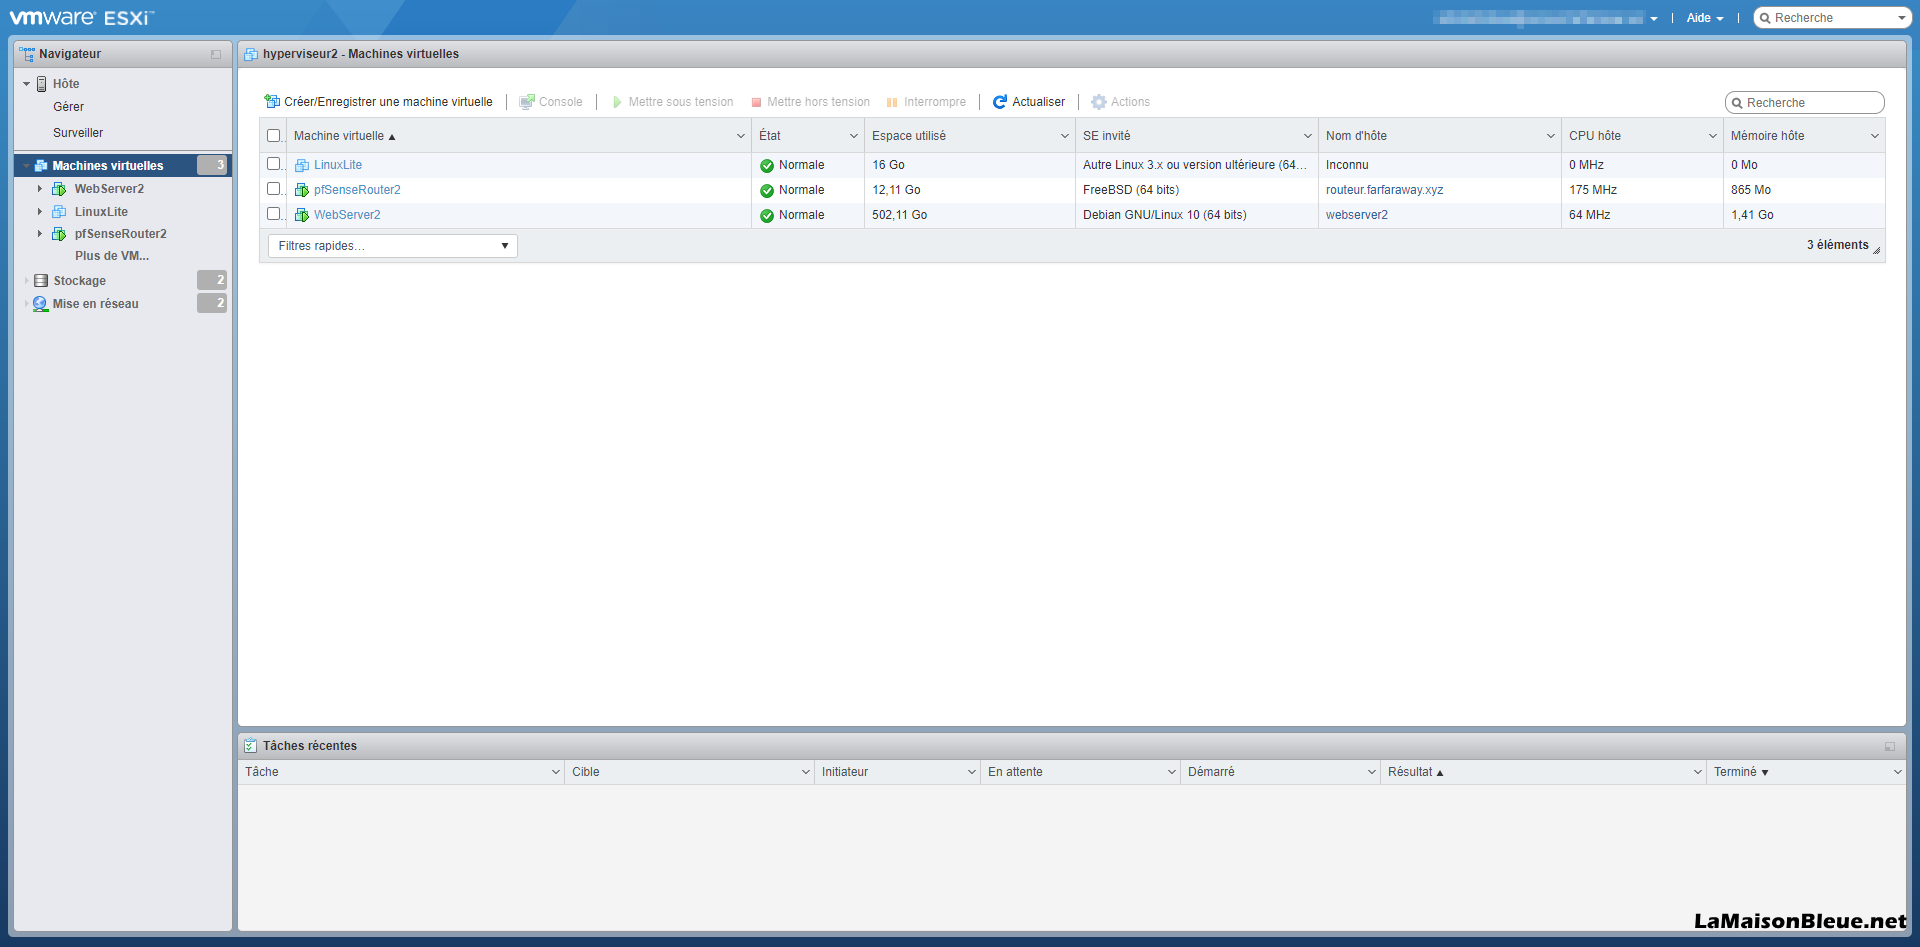The image size is (1920, 947).
Task: Minimize the Navigateur panel with its corner icon
Action: click(x=216, y=54)
